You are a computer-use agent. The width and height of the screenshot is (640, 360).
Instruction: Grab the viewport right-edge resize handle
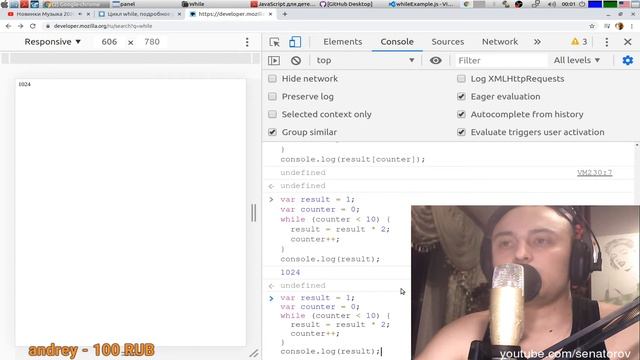click(253, 213)
